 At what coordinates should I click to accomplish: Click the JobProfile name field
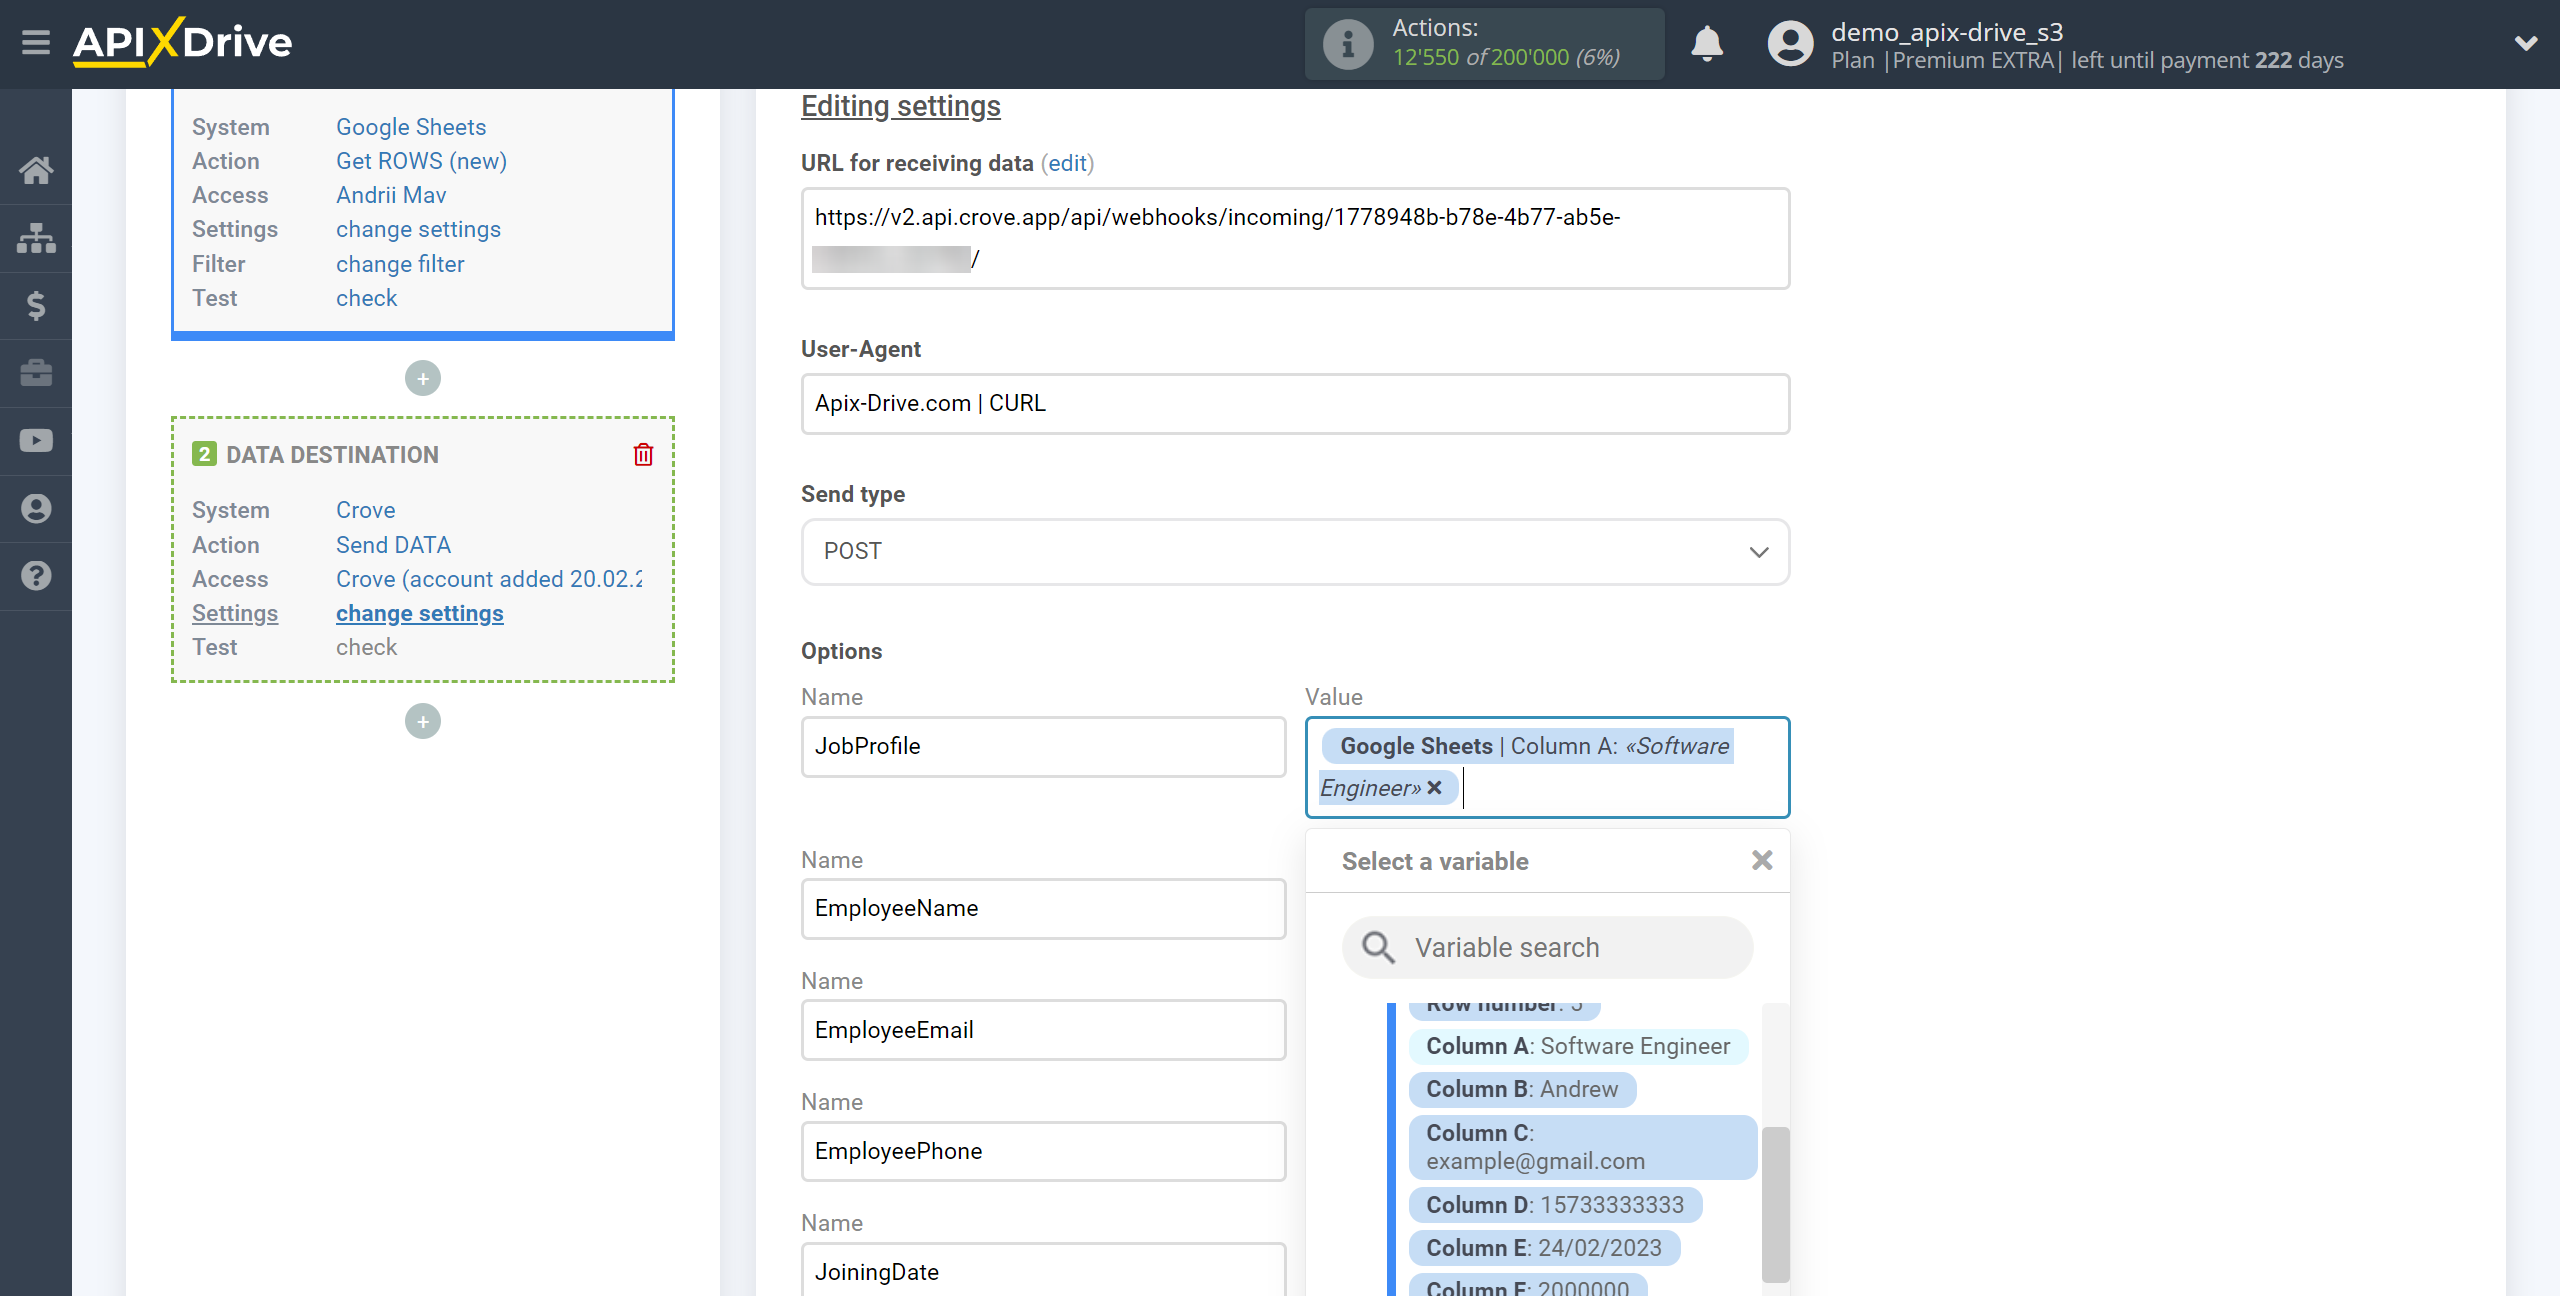(1043, 746)
